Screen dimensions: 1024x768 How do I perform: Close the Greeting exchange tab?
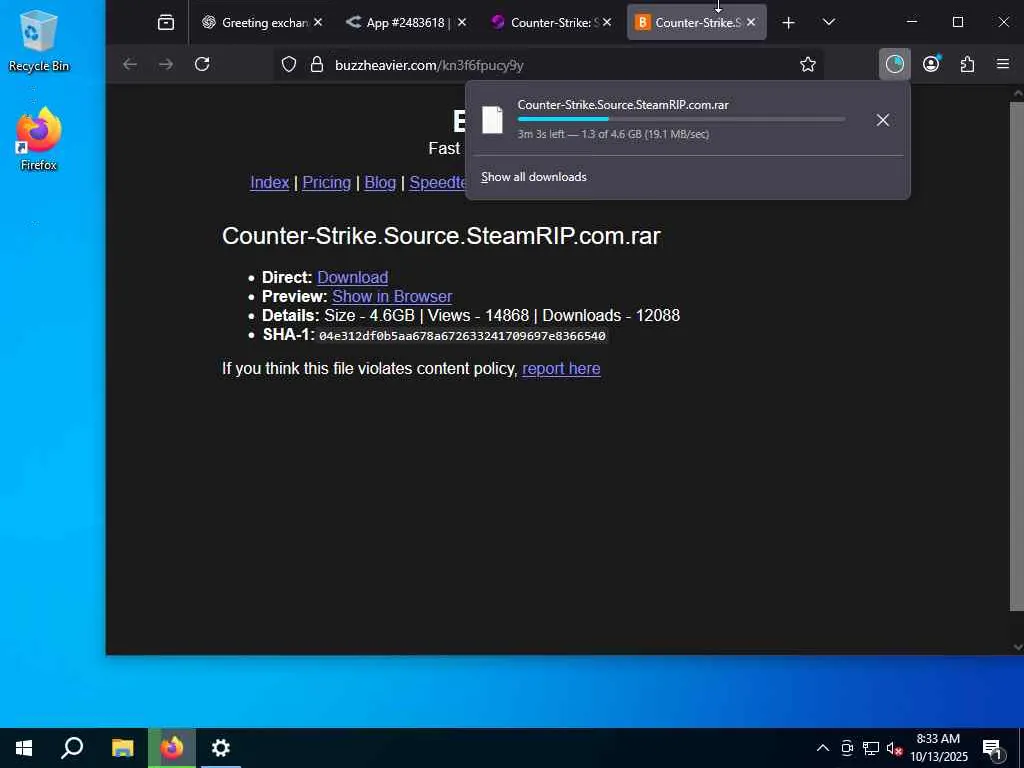click(x=318, y=22)
